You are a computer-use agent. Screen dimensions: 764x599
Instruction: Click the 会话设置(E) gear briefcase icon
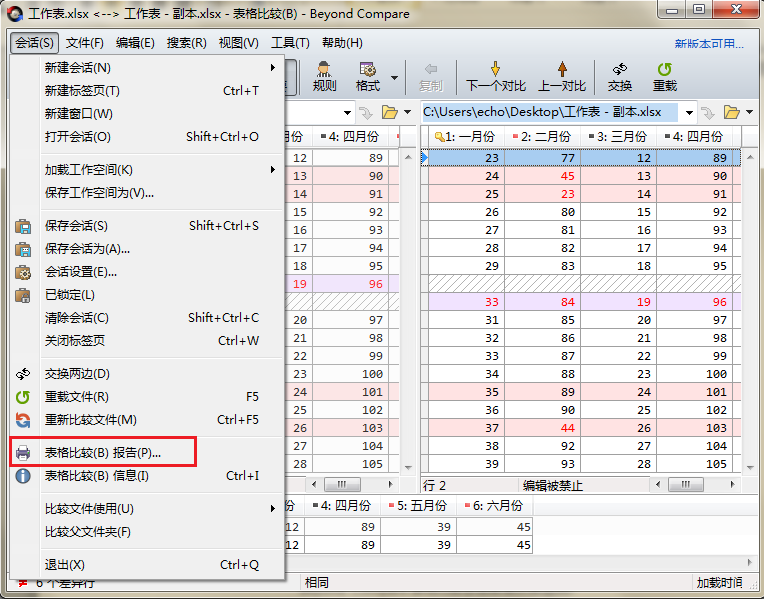pos(23,272)
